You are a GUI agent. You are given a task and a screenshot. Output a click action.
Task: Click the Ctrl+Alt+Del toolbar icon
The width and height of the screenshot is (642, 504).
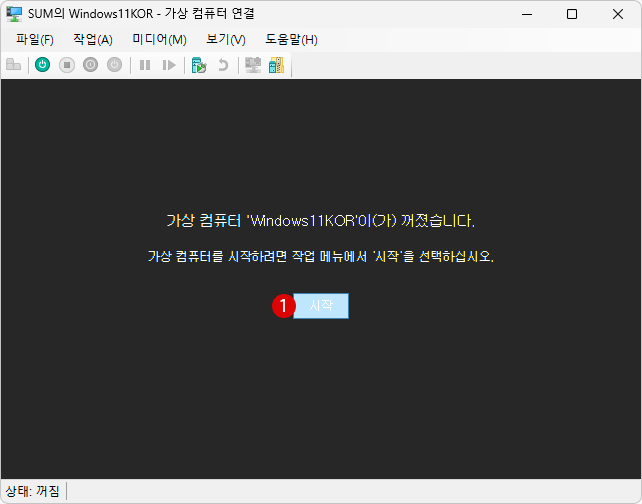click(x=14, y=65)
